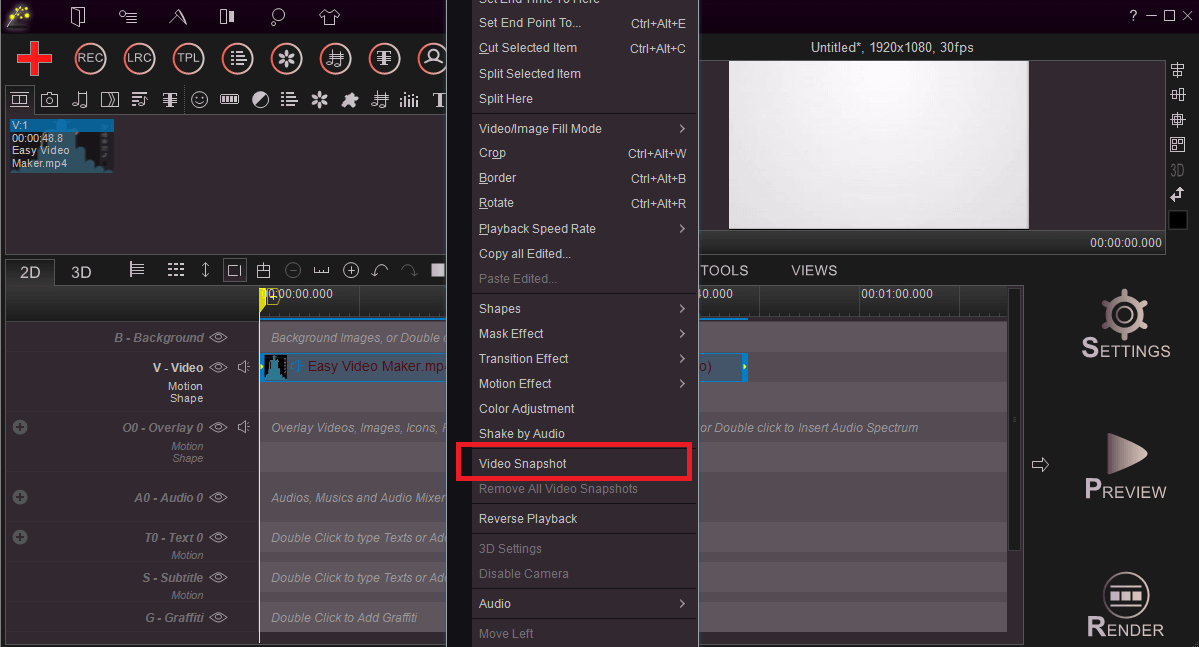Viewport: 1199px width, 647px height.
Task: Toggle visibility of B - Background track
Action: pyautogui.click(x=219, y=337)
